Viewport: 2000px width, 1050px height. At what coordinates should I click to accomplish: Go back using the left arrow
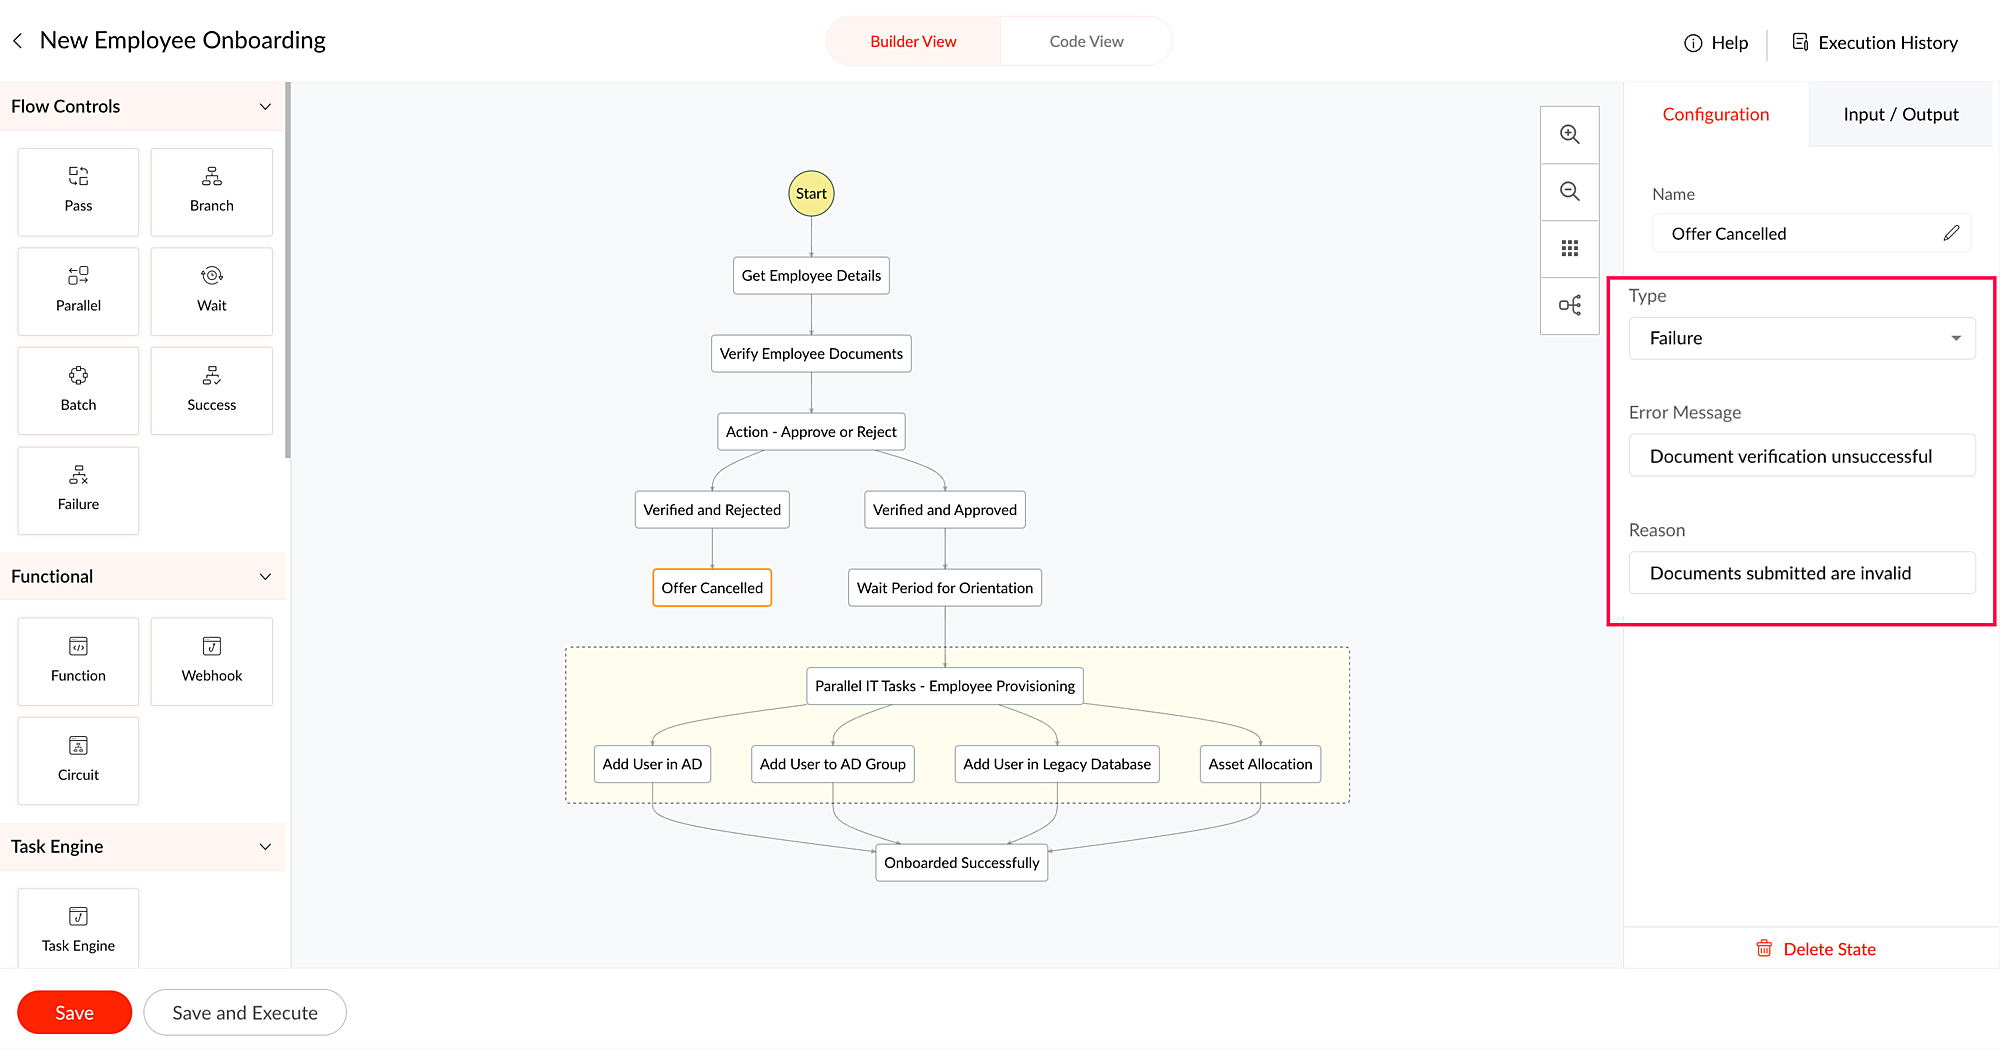tap(18, 41)
